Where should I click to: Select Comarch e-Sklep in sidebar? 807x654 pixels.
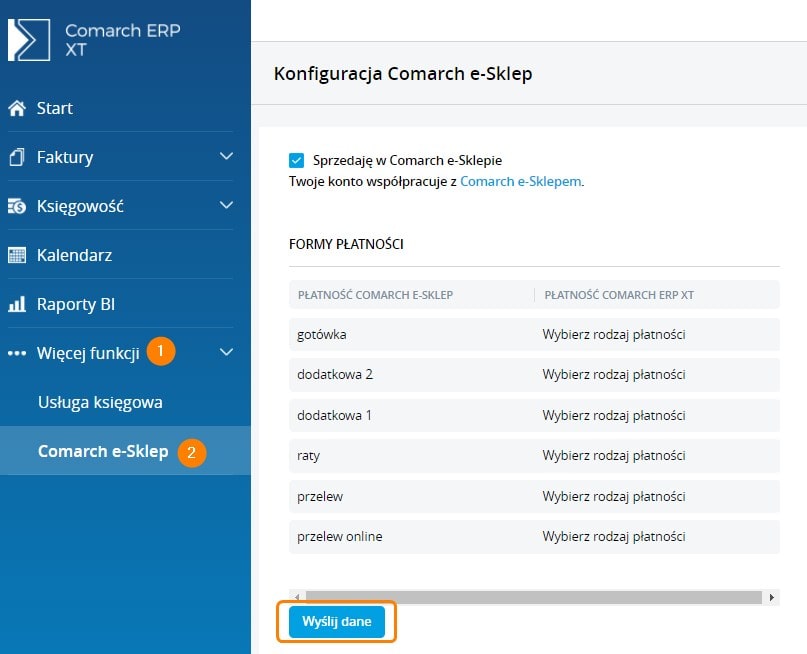tap(103, 451)
